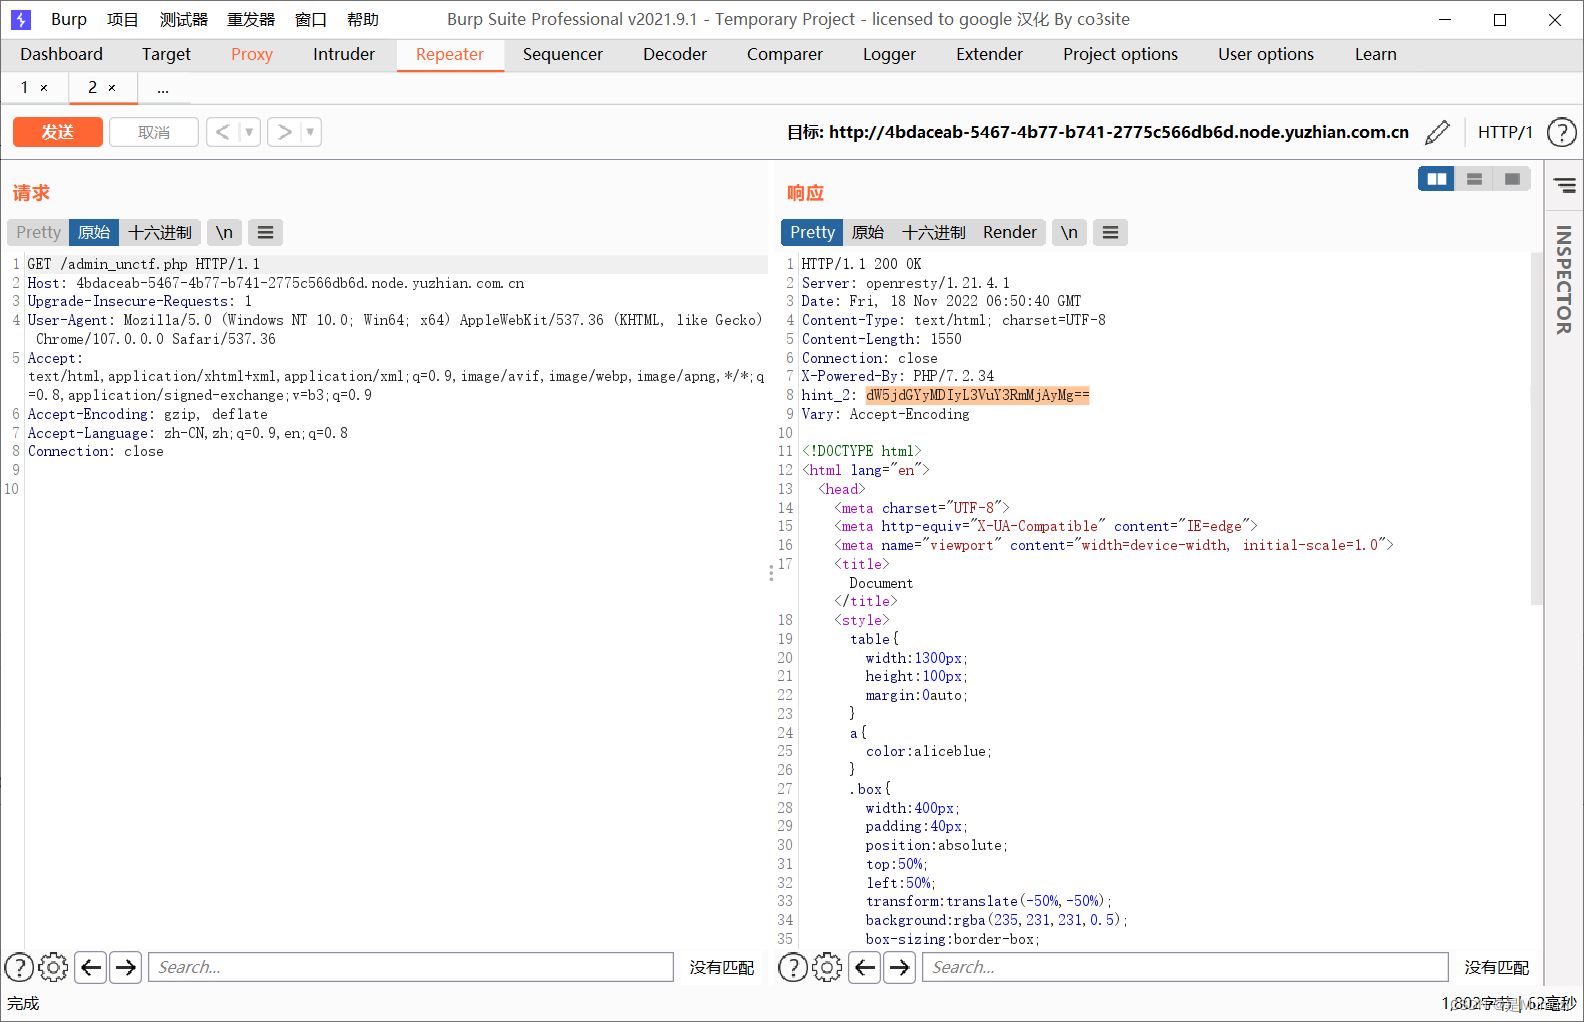Toggle response newline display \n
The width and height of the screenshot is (1584, 1022).
click(1069, 232)
